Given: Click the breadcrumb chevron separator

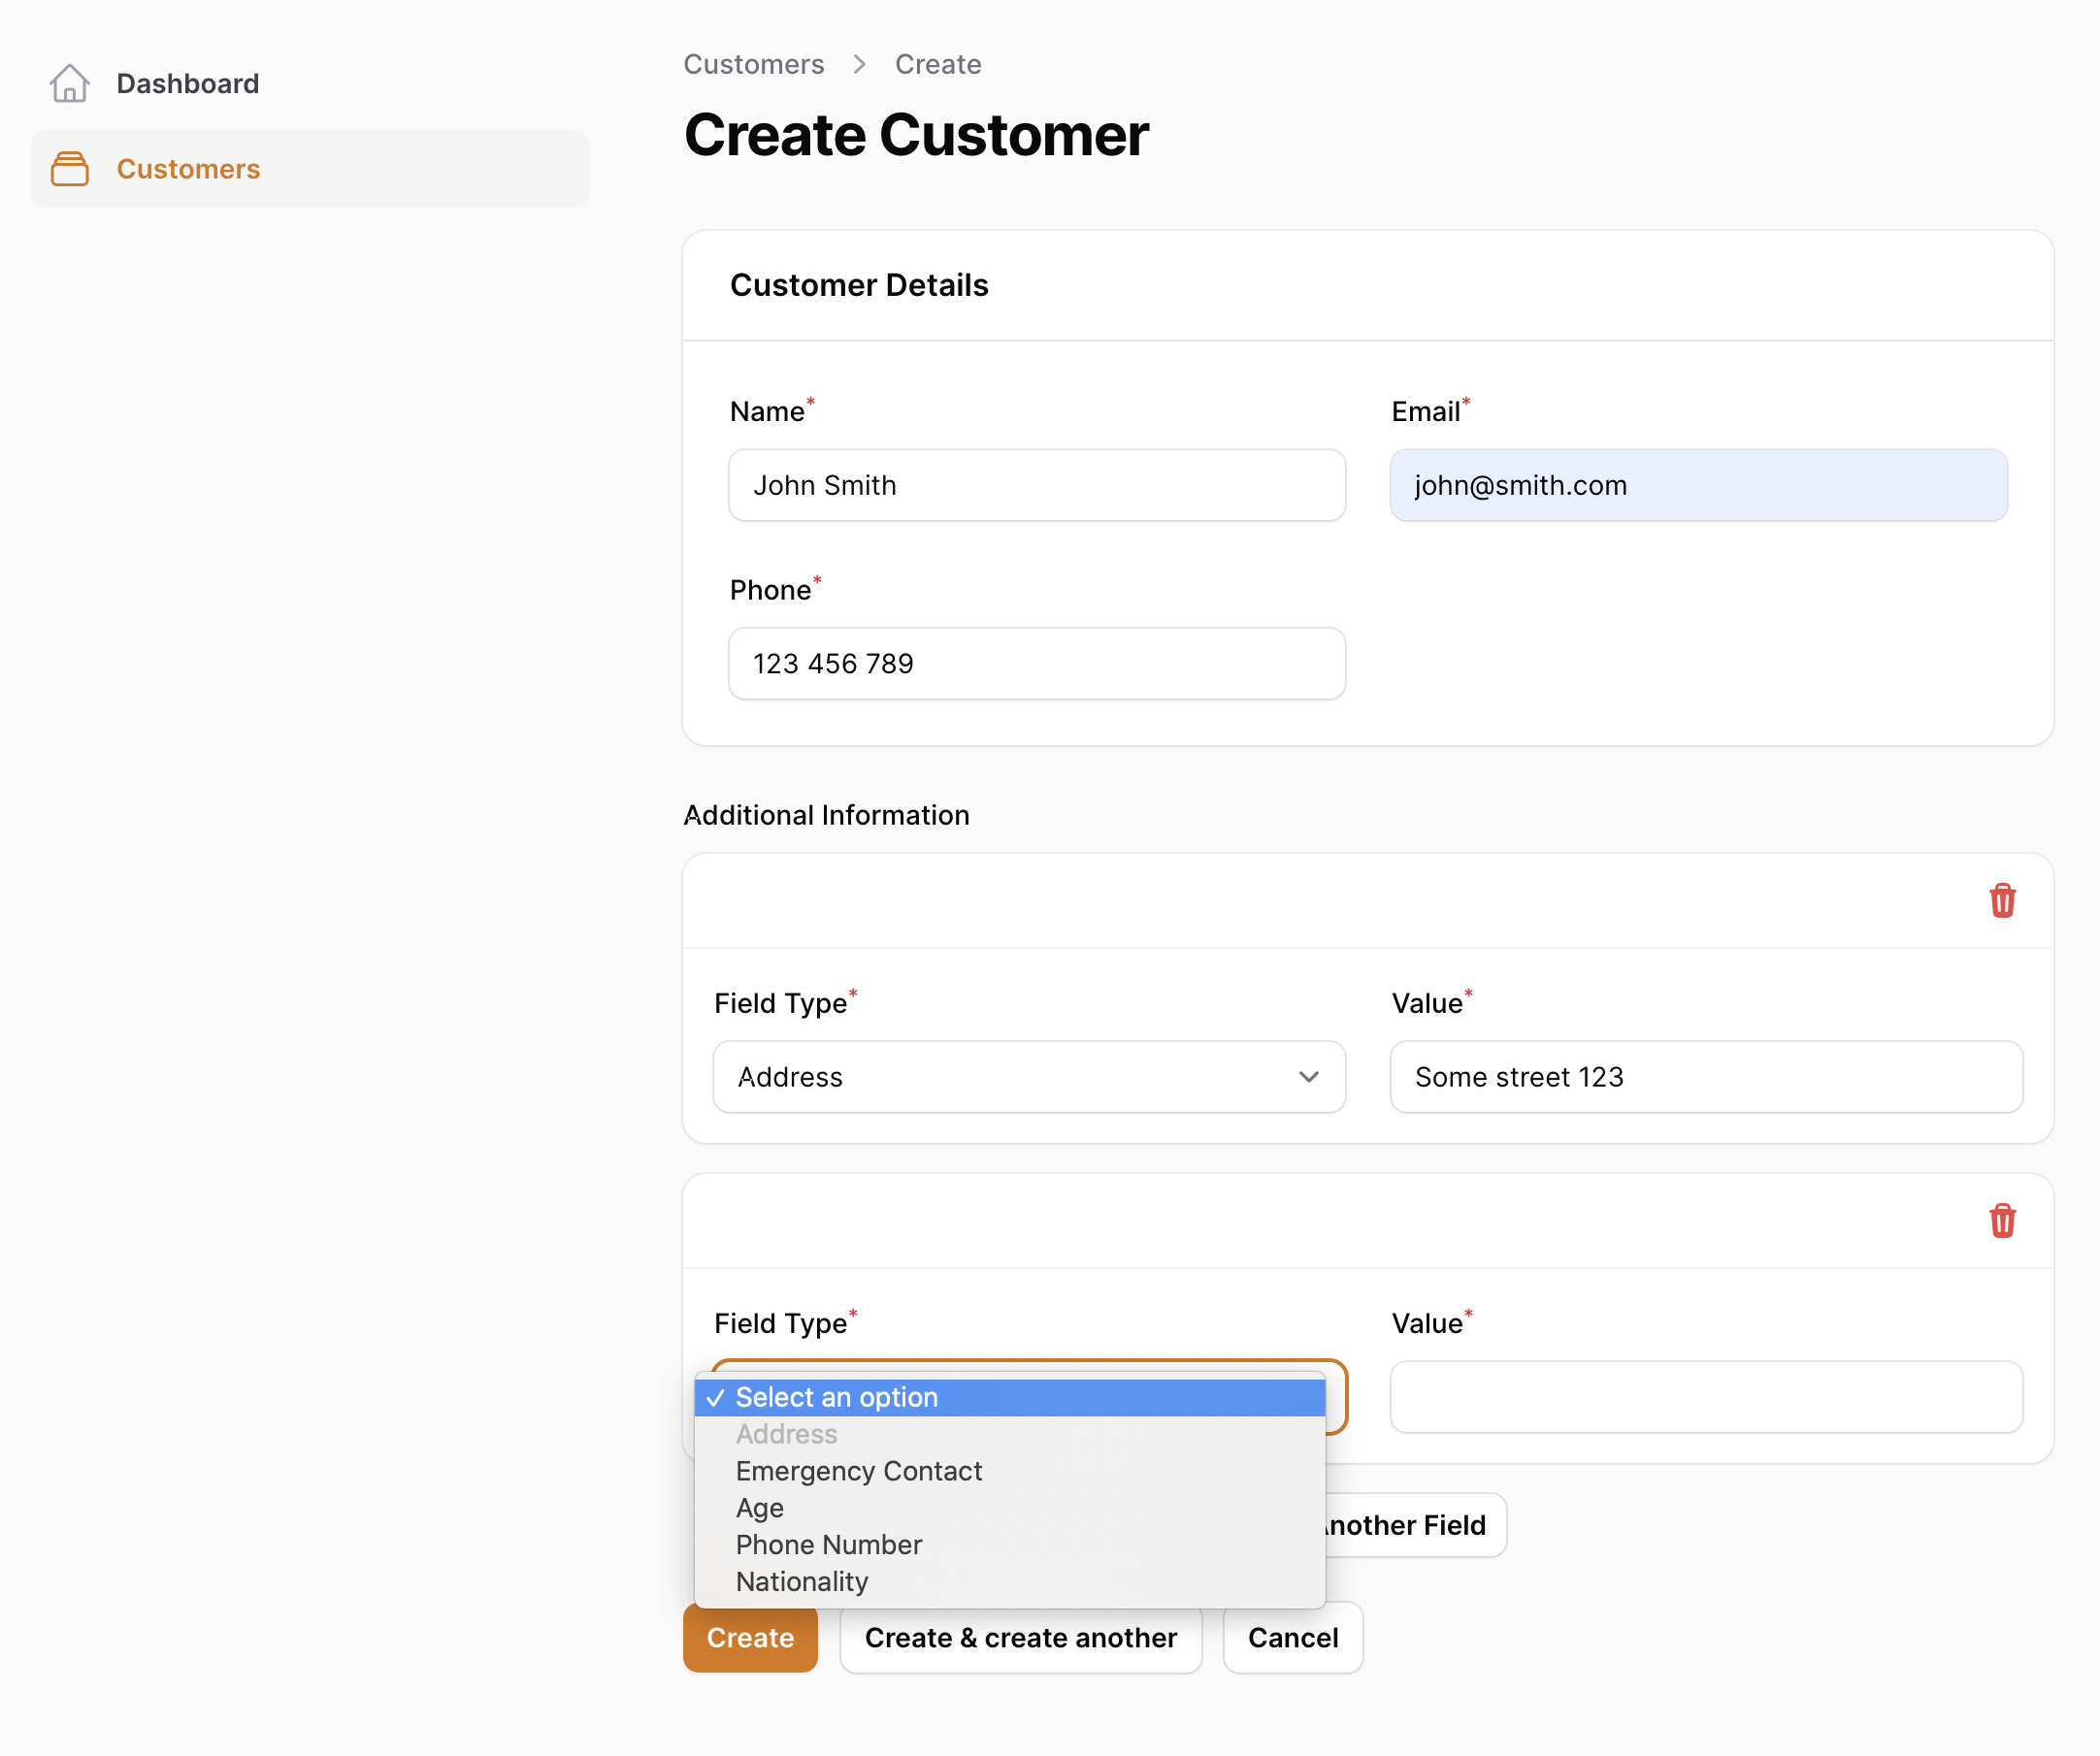Looking at the screenshot, I should click(860, 65).
